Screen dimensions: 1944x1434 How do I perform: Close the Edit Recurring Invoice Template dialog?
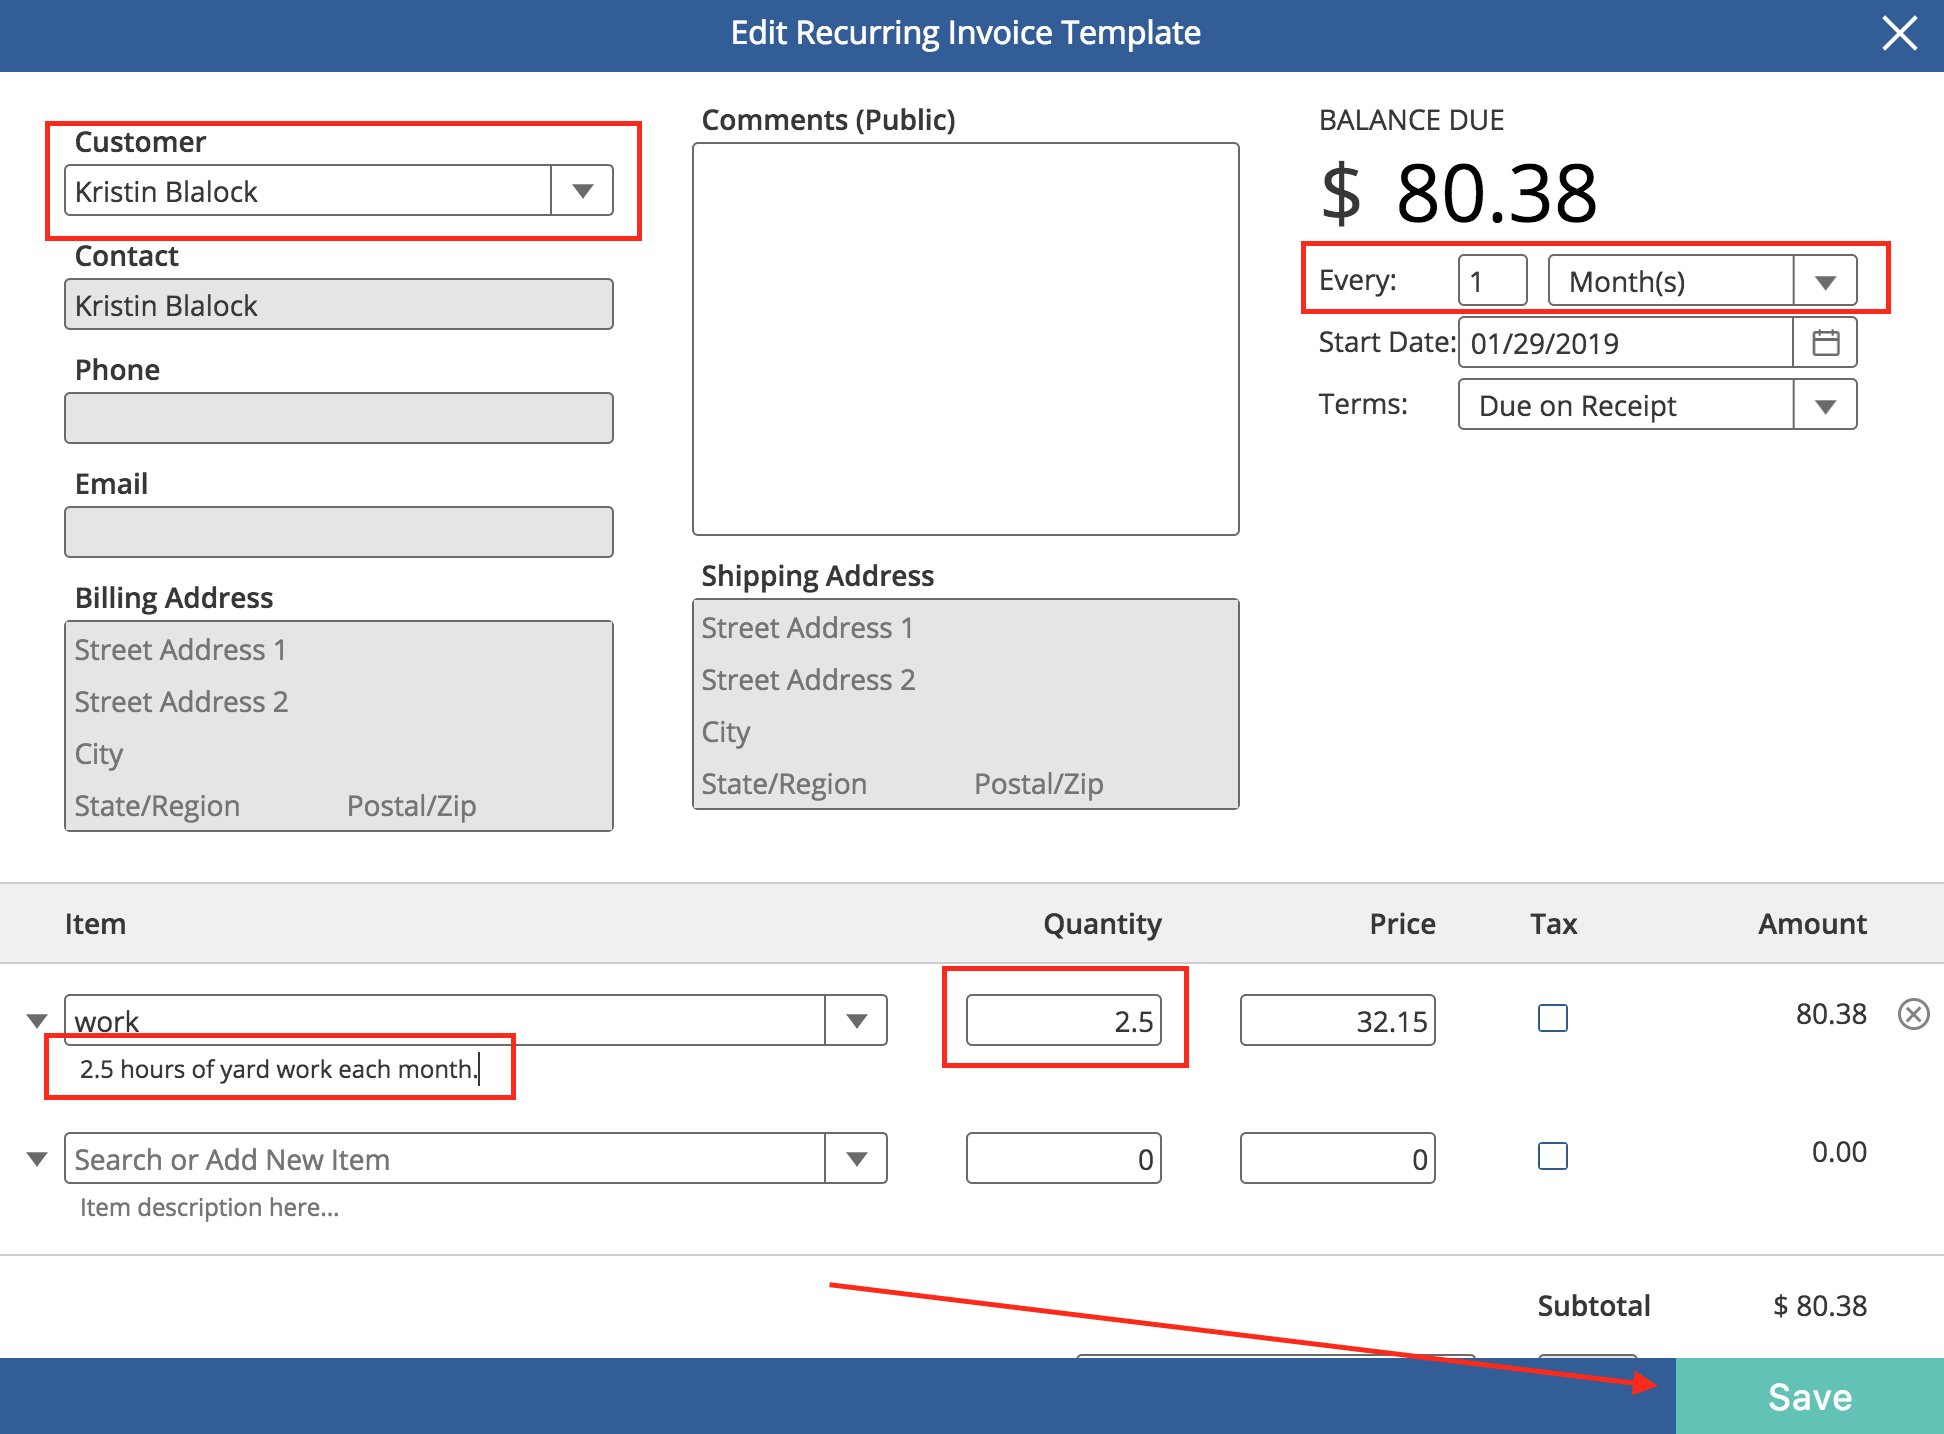(1899, 33)
